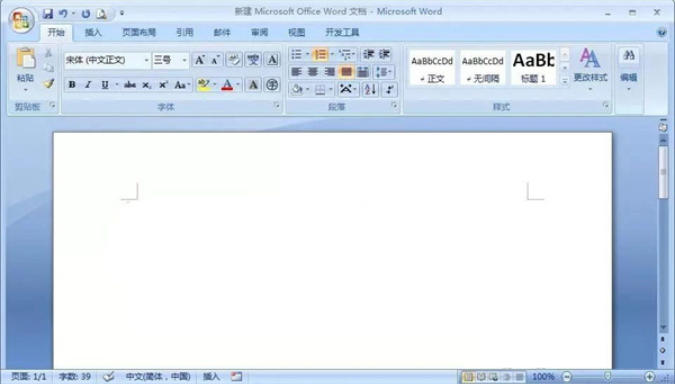Screen dimensions: 675x384
Task: Apply text highlight color
Action: (203, 85)
